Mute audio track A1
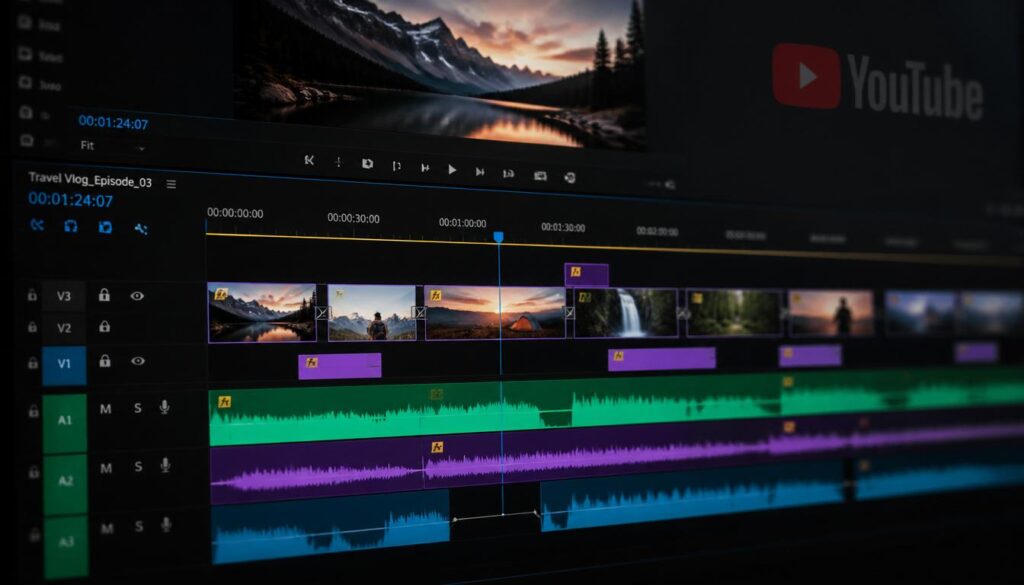The width and height of the screenshot is (1024, 585). (105, 409)
